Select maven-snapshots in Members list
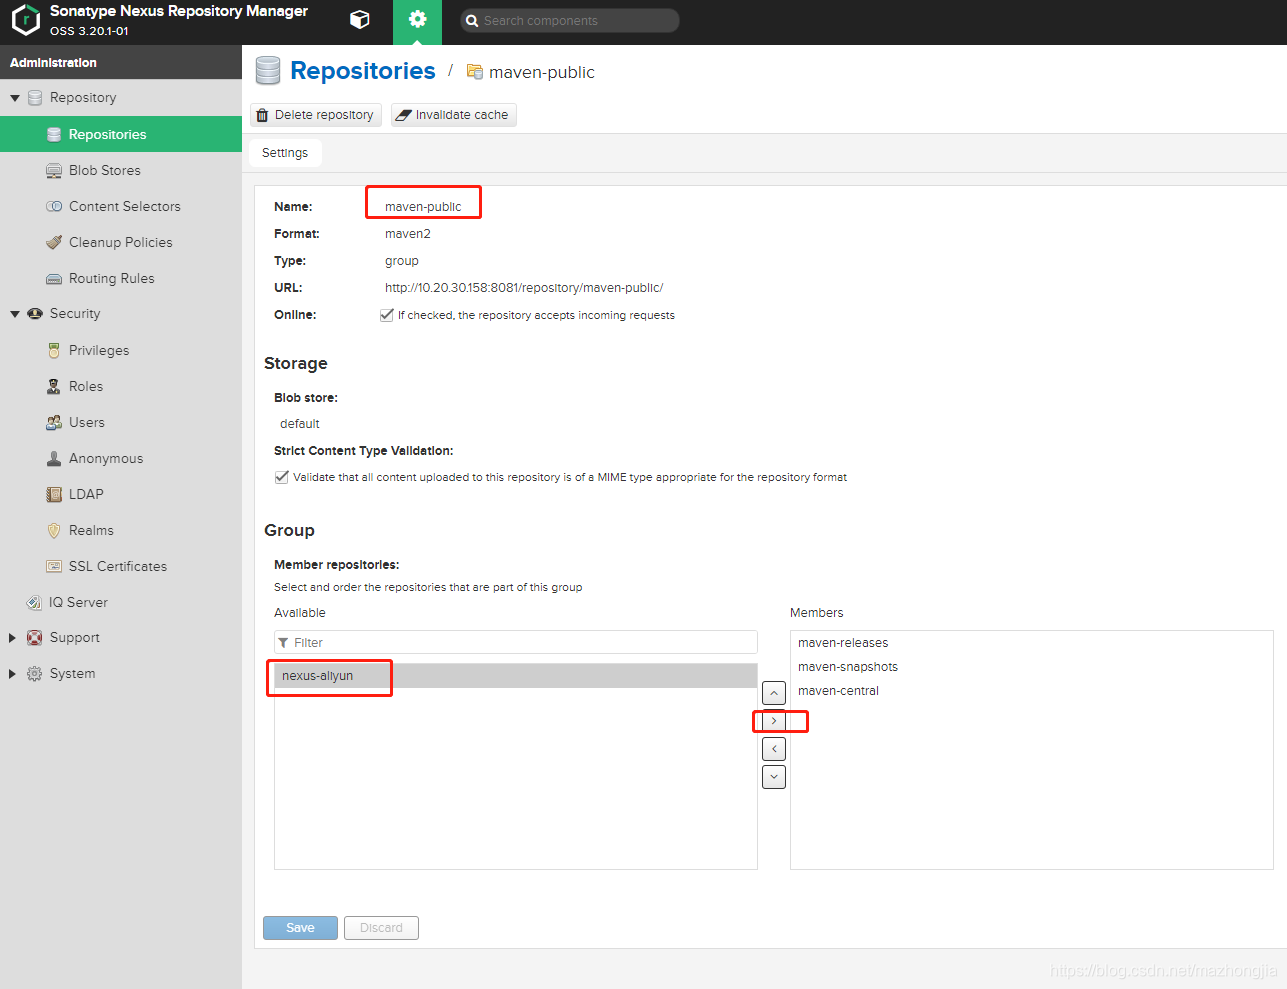The image size is (1287, 989). coord(1031,667)
